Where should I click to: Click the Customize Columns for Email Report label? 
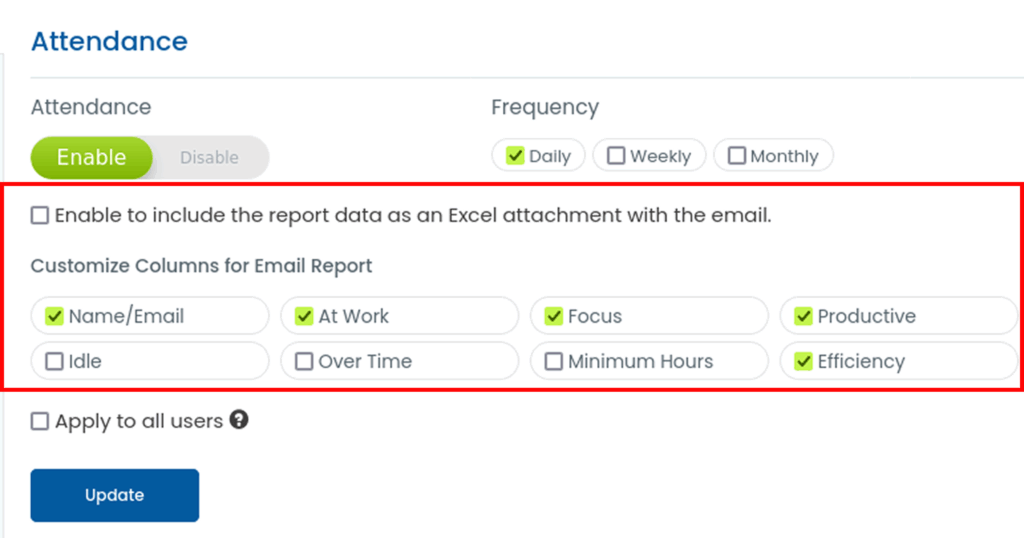pos(201,266)
